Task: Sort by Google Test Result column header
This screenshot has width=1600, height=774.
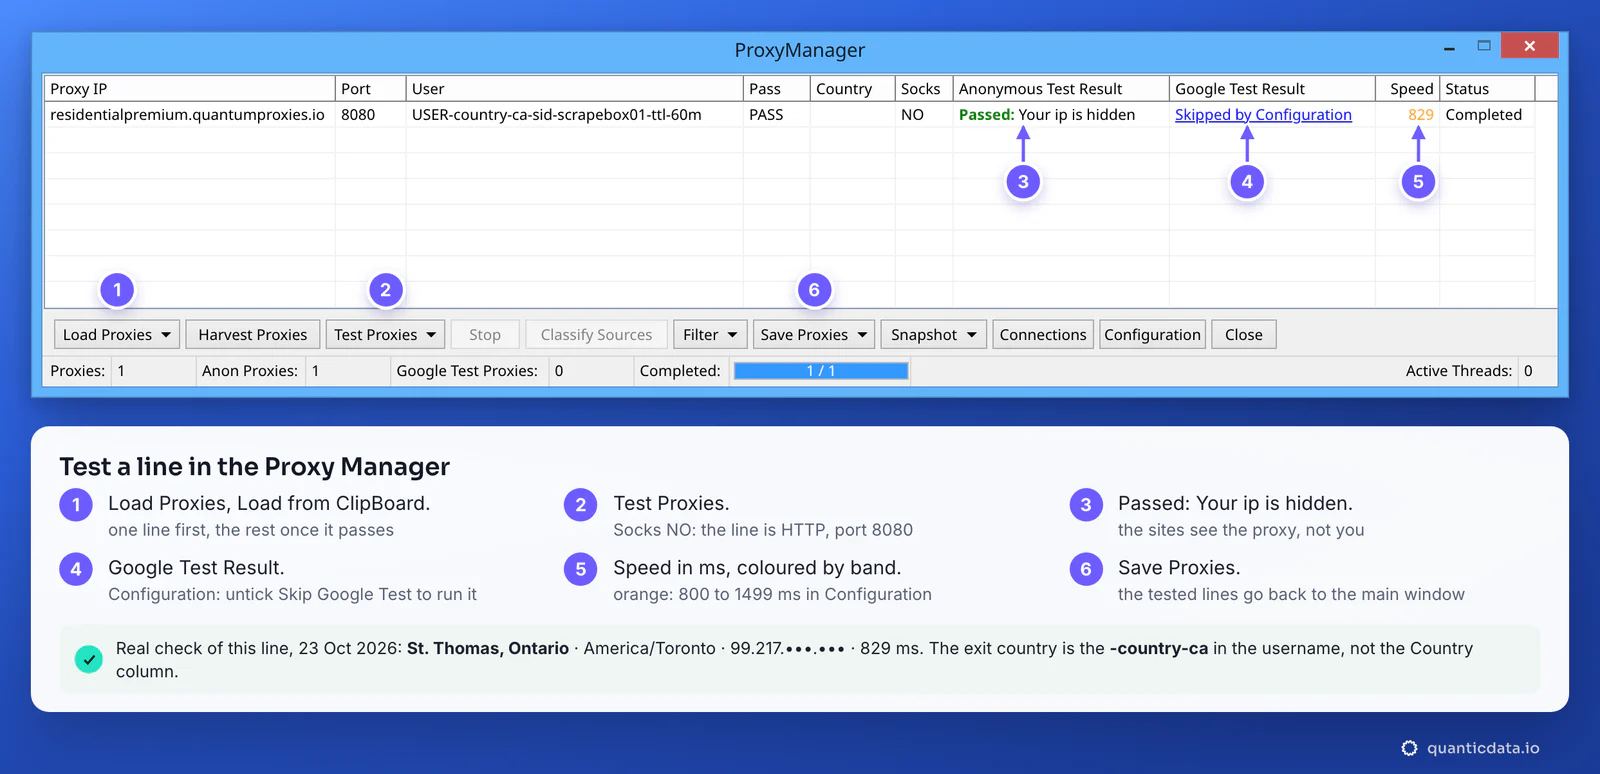Action: point(1272,88)
